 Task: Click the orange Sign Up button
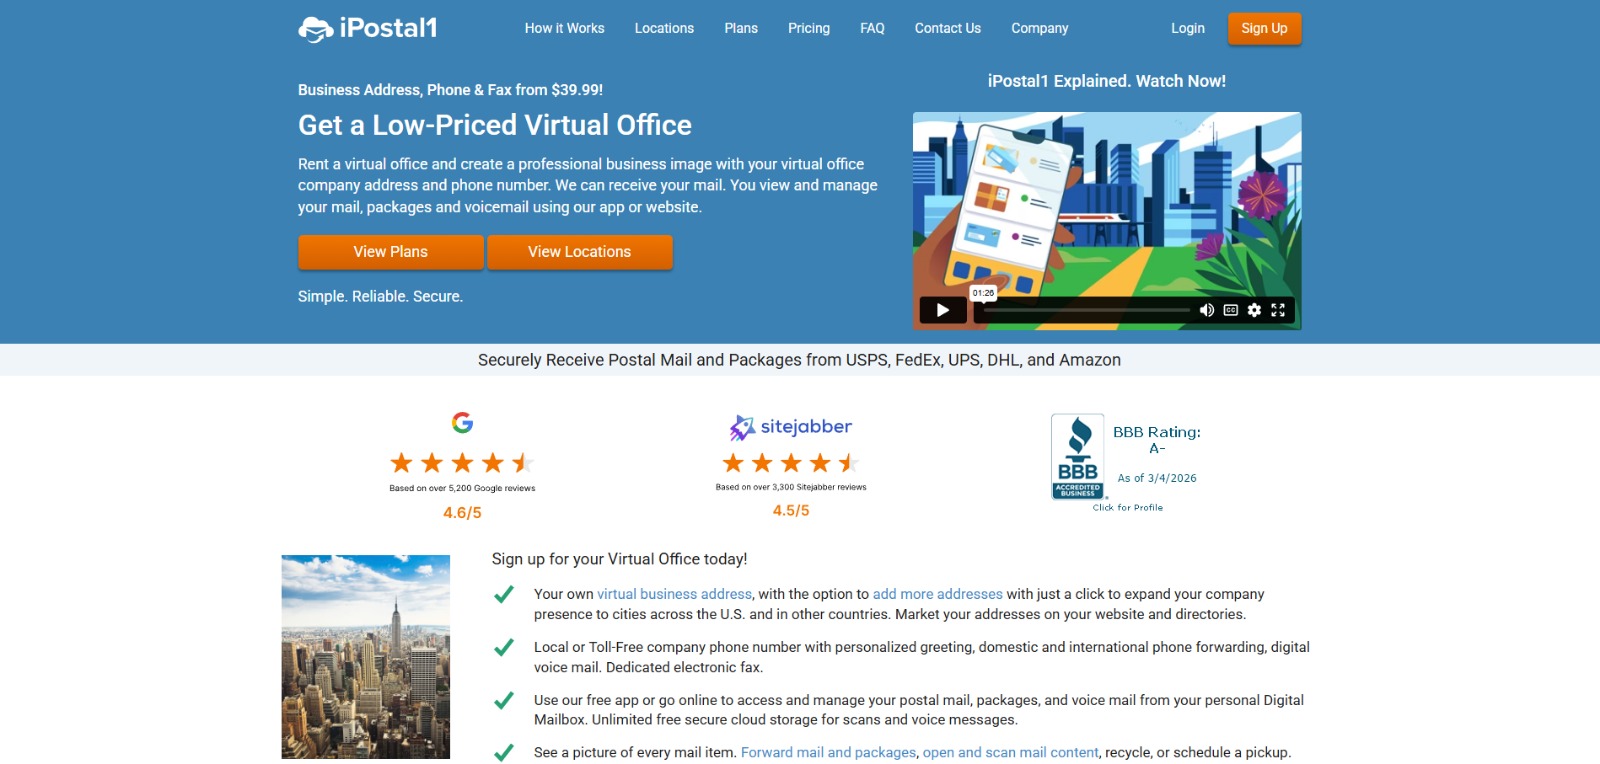[1264, 29]
